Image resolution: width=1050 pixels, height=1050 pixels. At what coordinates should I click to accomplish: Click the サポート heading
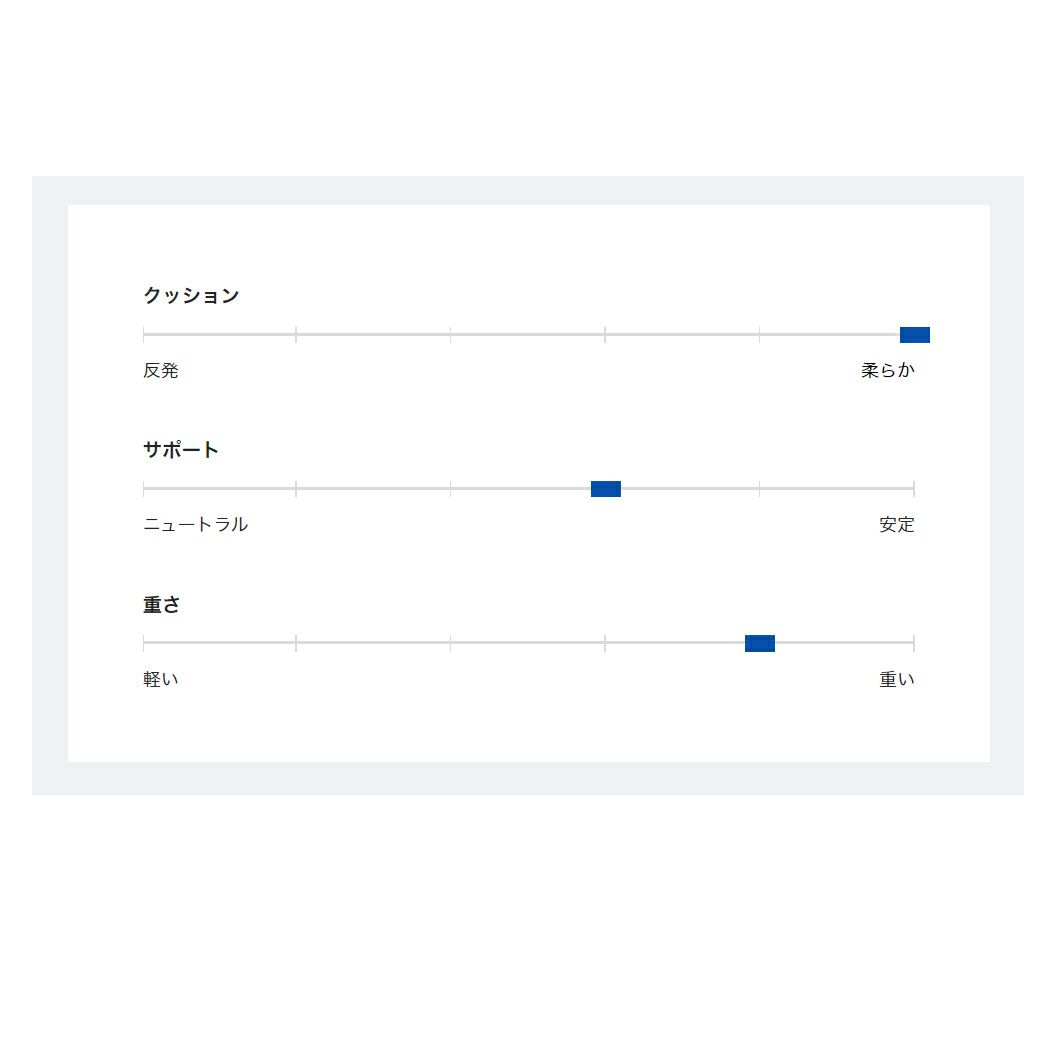point(181,450)
